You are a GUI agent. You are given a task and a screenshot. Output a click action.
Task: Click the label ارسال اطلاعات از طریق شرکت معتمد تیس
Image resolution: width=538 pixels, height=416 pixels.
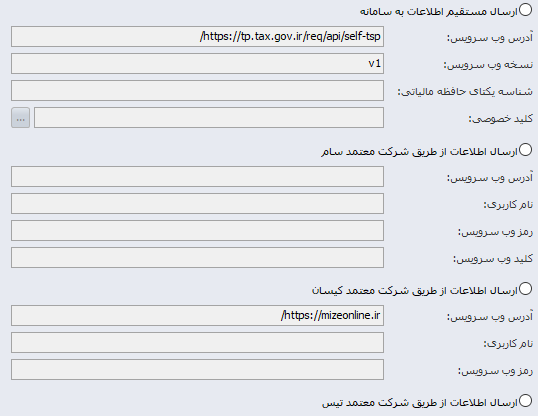(420, 403)
